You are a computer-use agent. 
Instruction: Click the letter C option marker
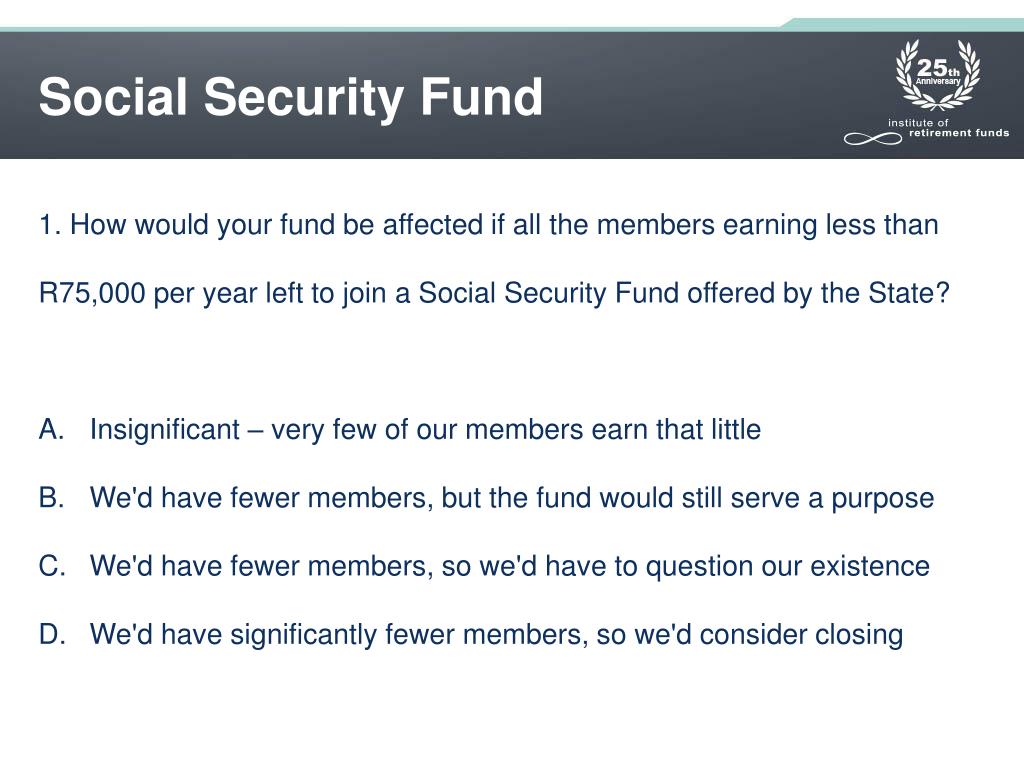[52, 566]
